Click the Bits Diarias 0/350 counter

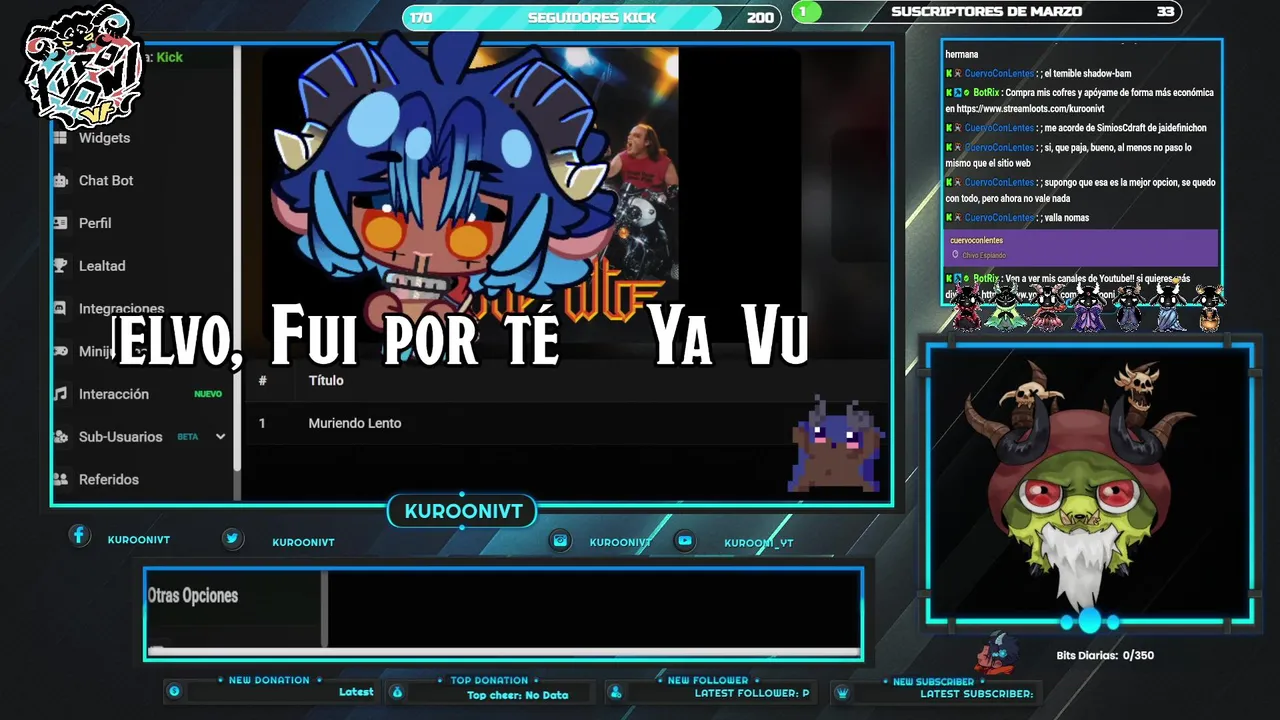pos(1105,656)
